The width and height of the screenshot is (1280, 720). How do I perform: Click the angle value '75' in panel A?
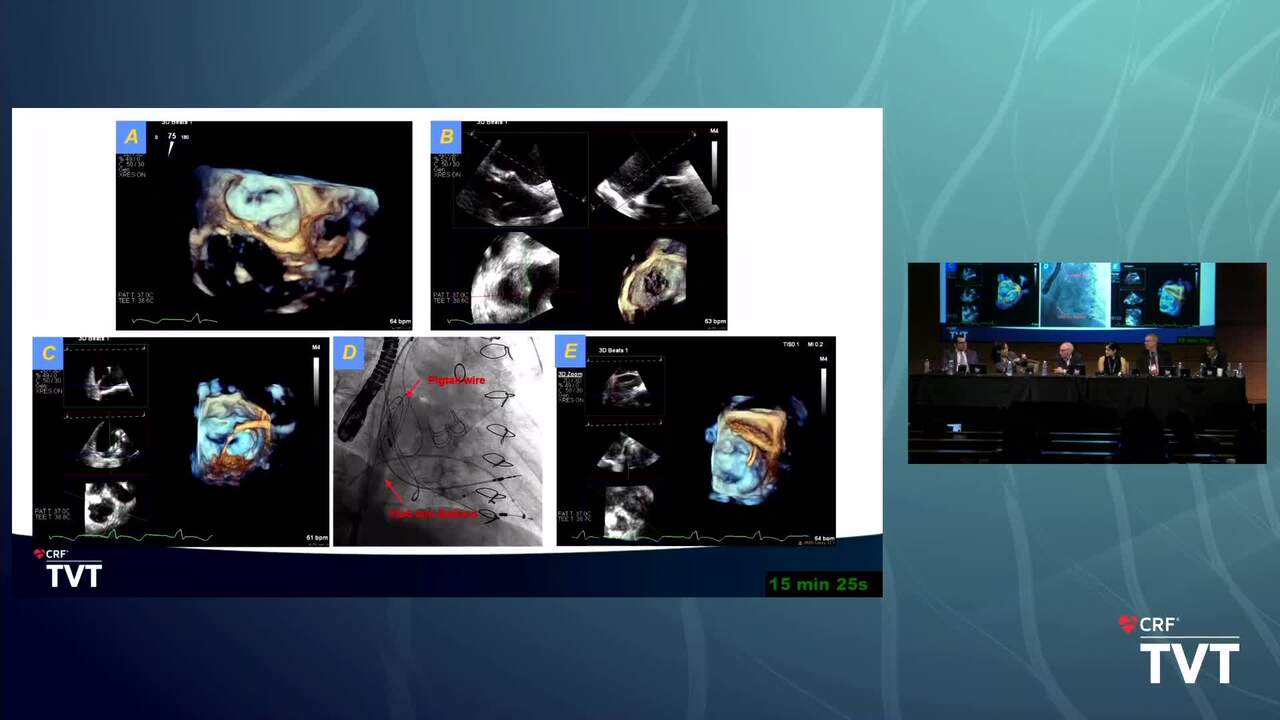(172, 136)
